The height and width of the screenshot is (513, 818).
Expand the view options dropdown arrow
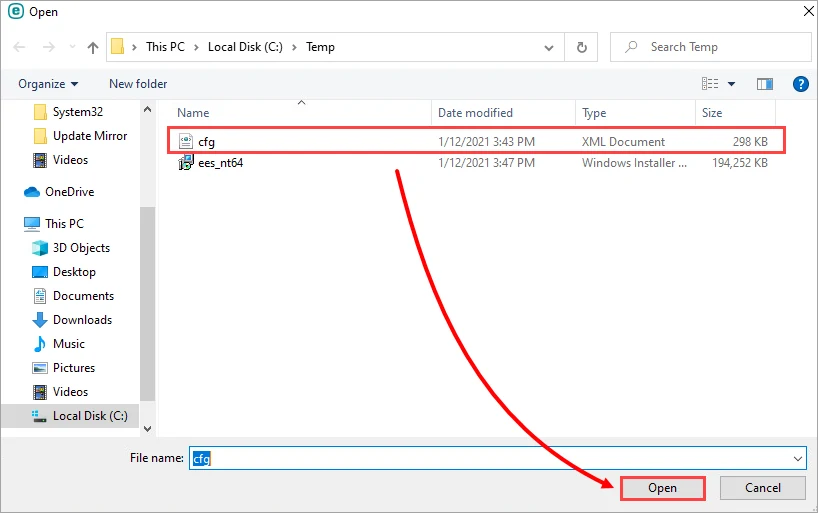(731, 84)
